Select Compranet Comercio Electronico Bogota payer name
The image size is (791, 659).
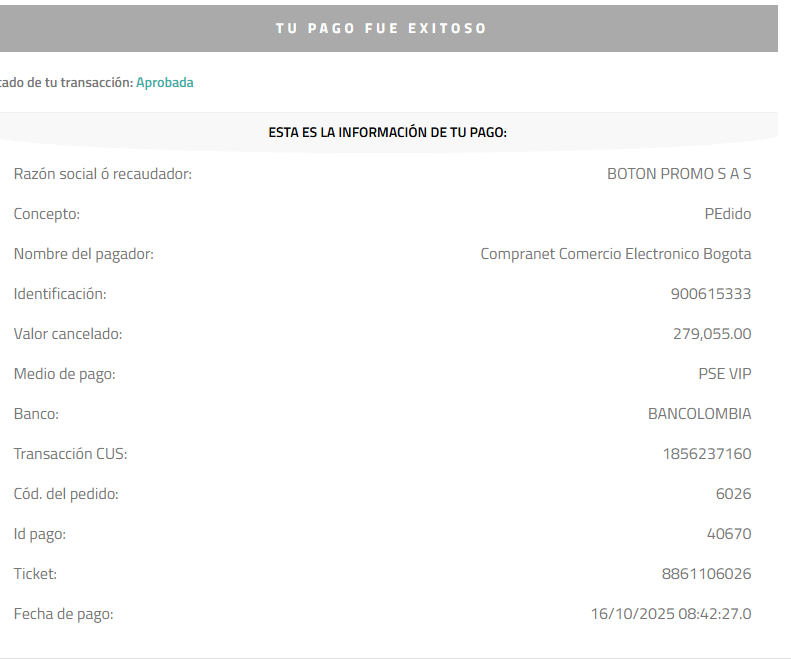point(616,254)
